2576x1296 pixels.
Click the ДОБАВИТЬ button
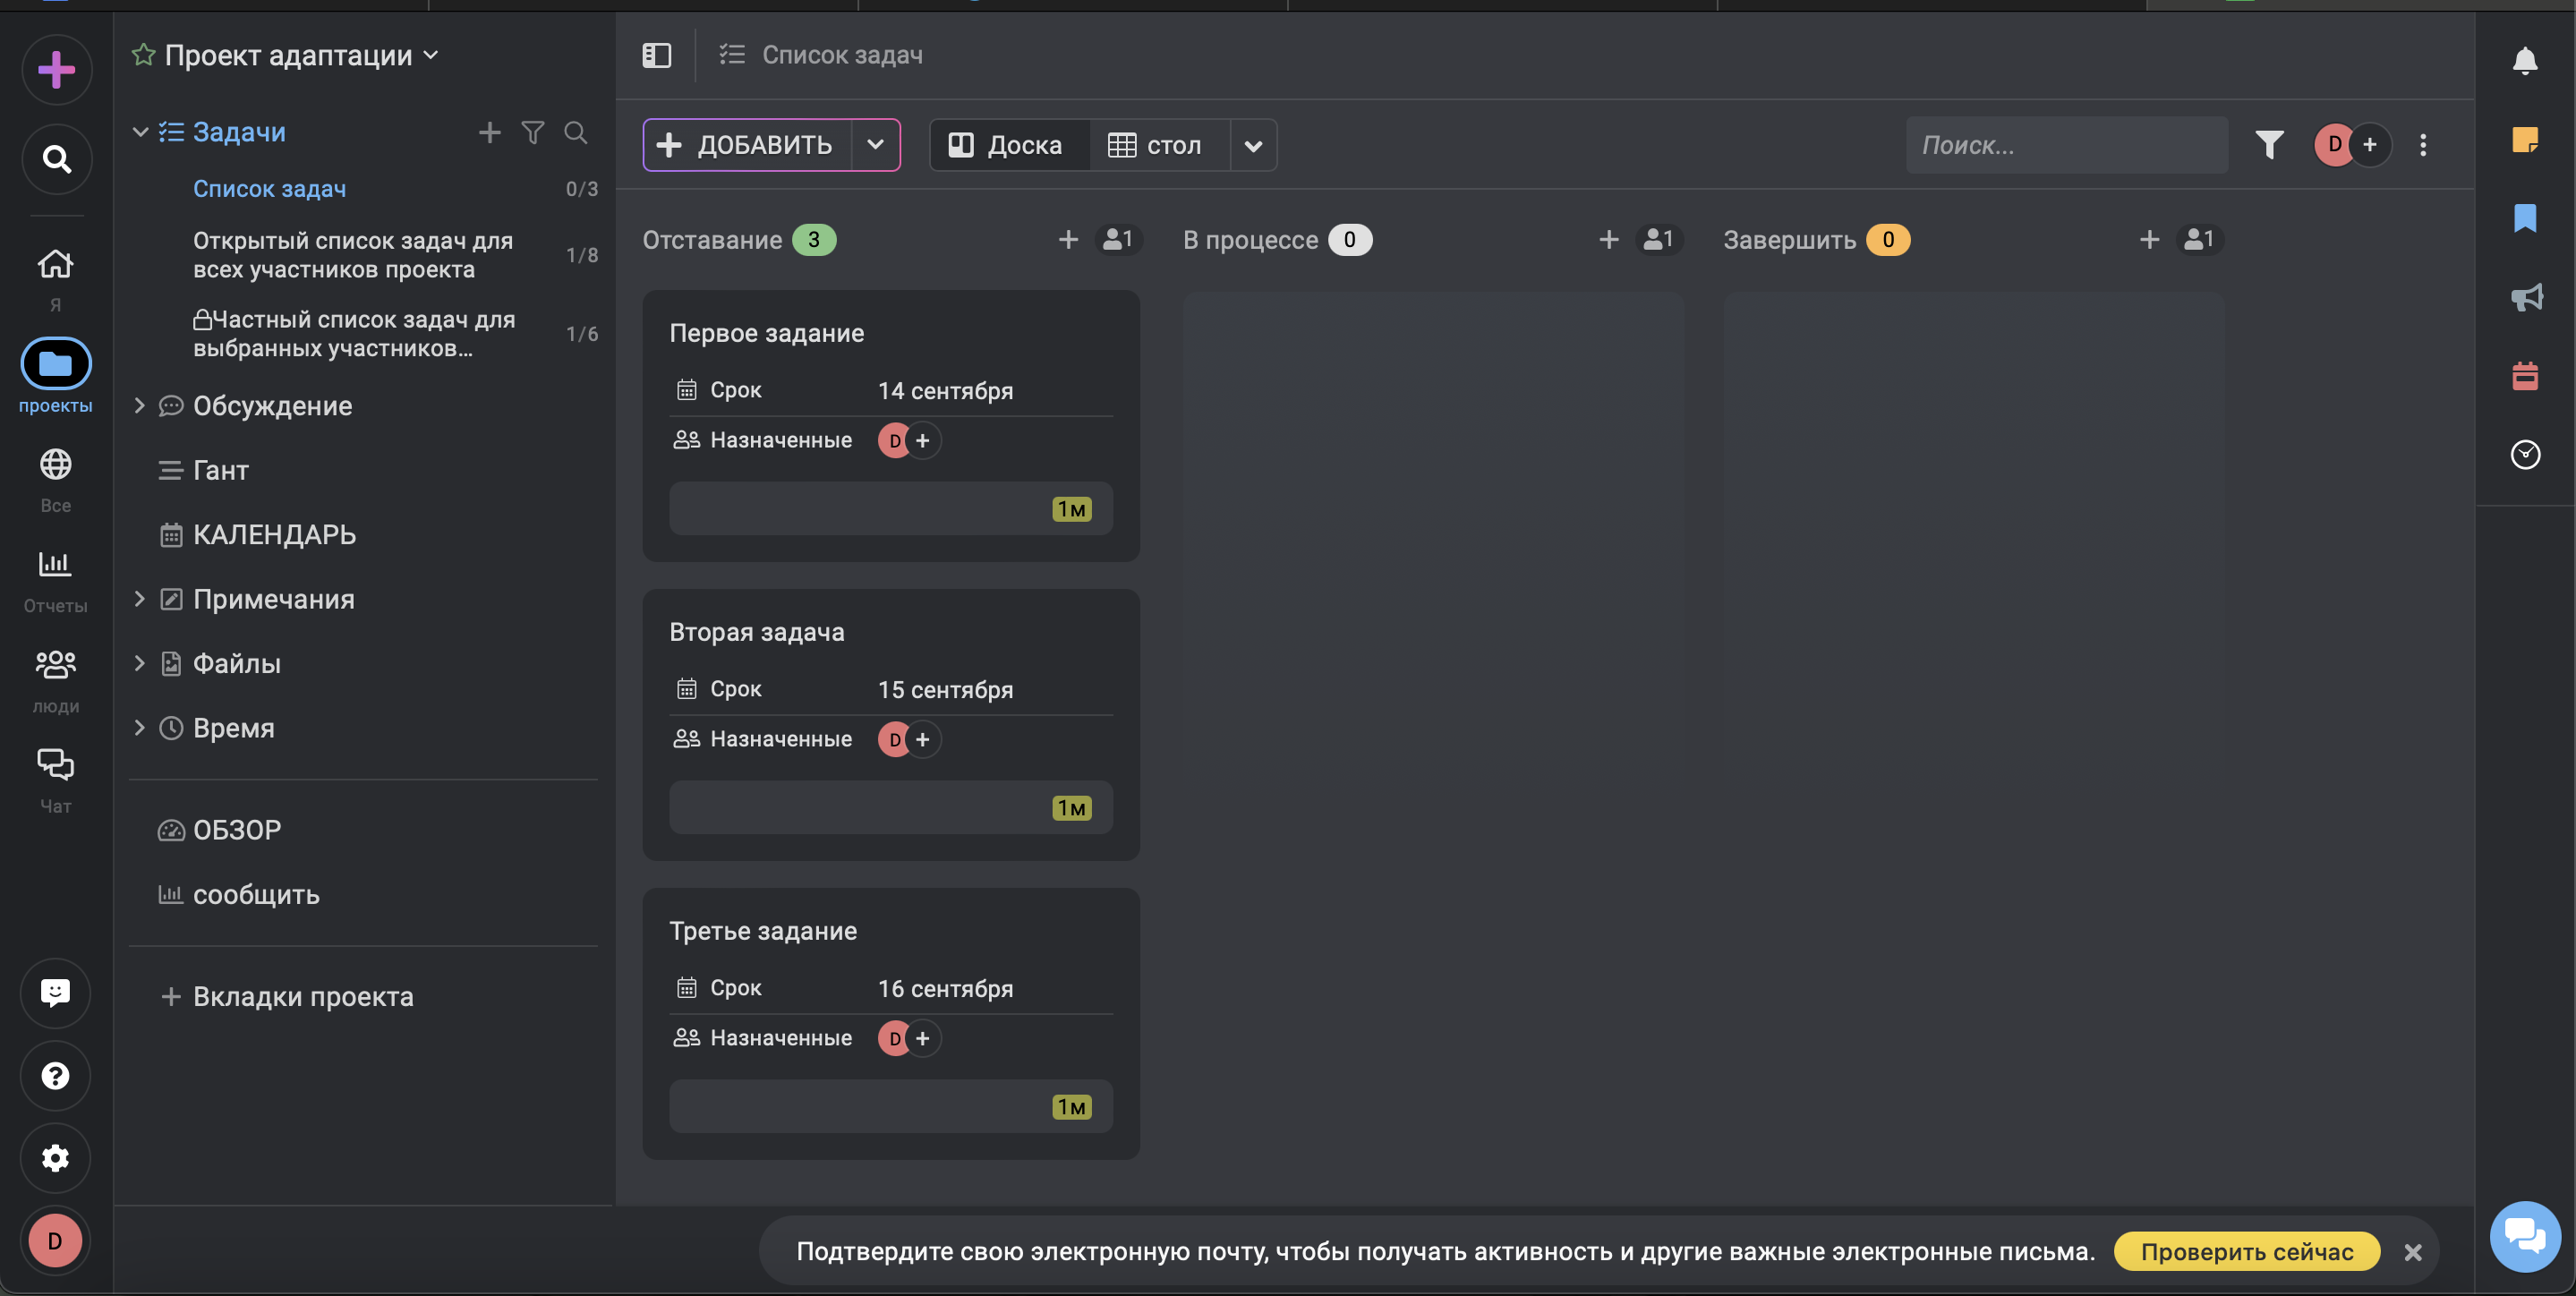[747, 145]
